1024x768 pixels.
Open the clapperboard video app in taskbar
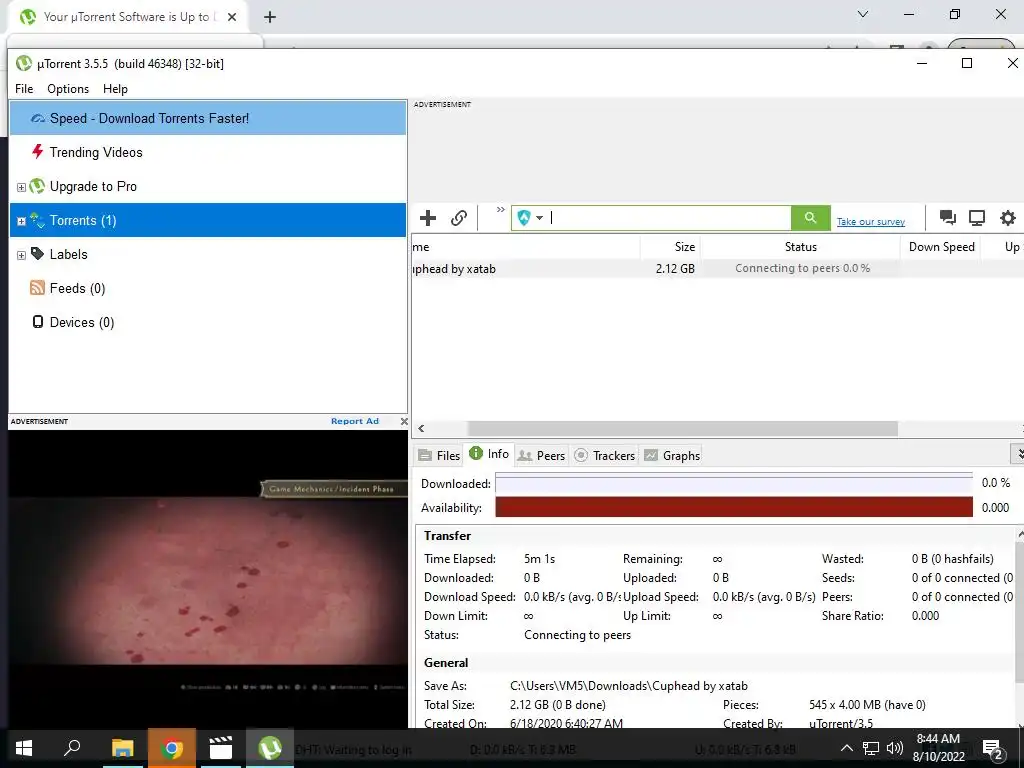point(221,748)
